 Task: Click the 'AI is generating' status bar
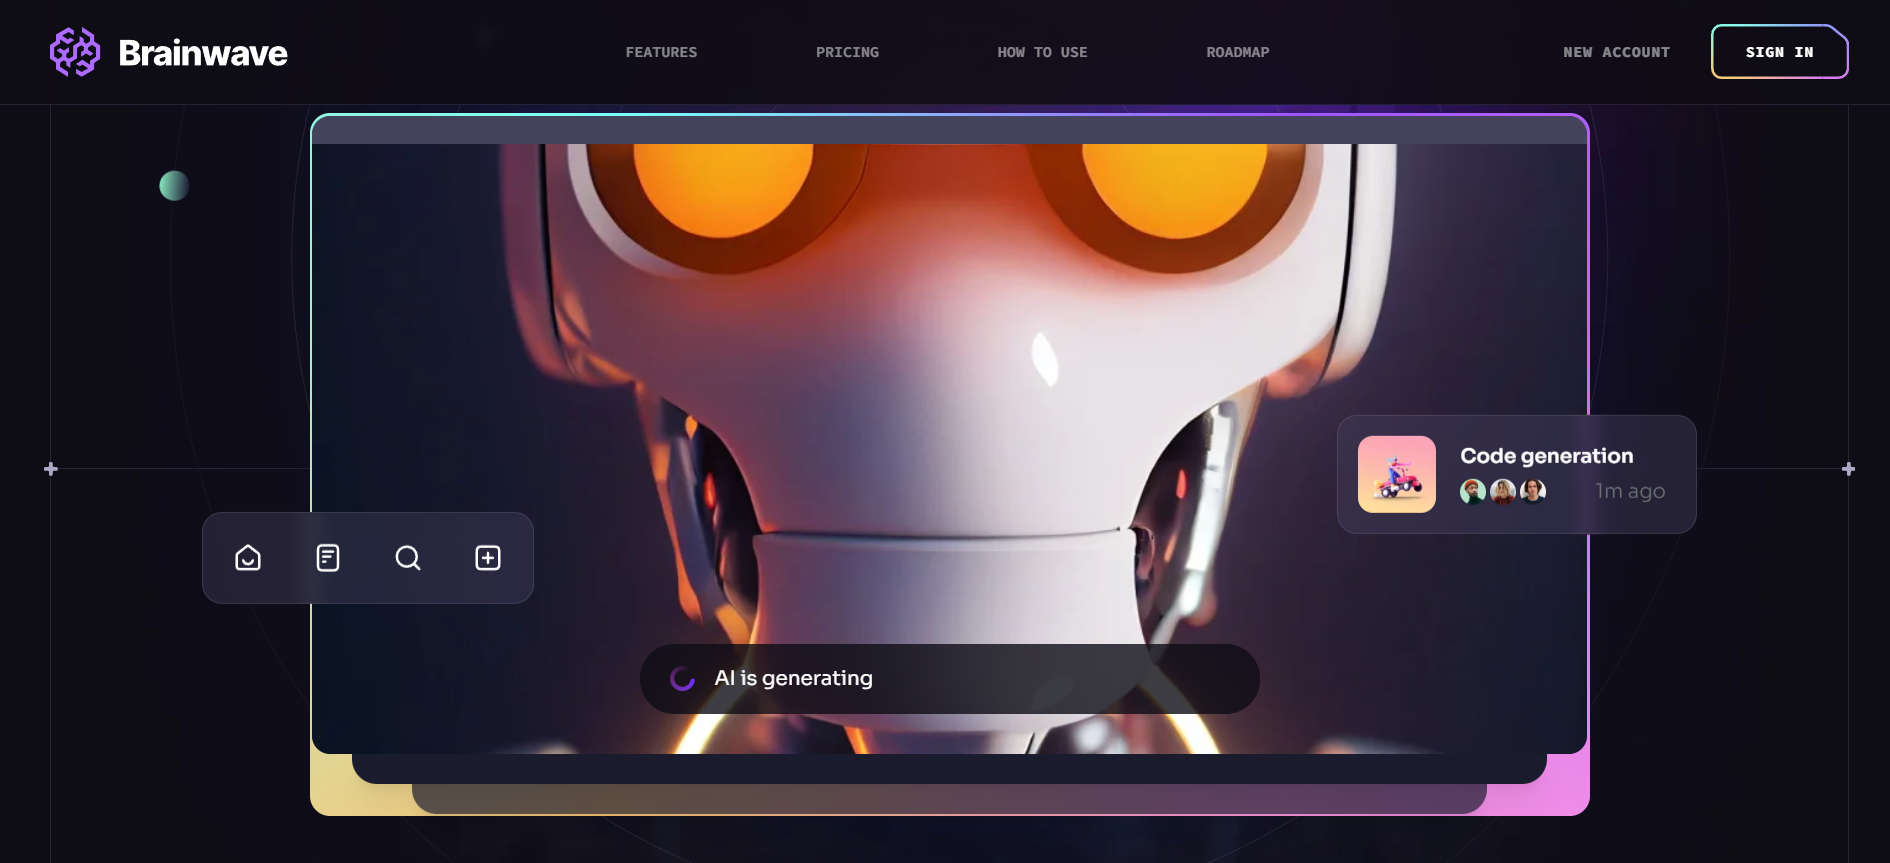949,679
